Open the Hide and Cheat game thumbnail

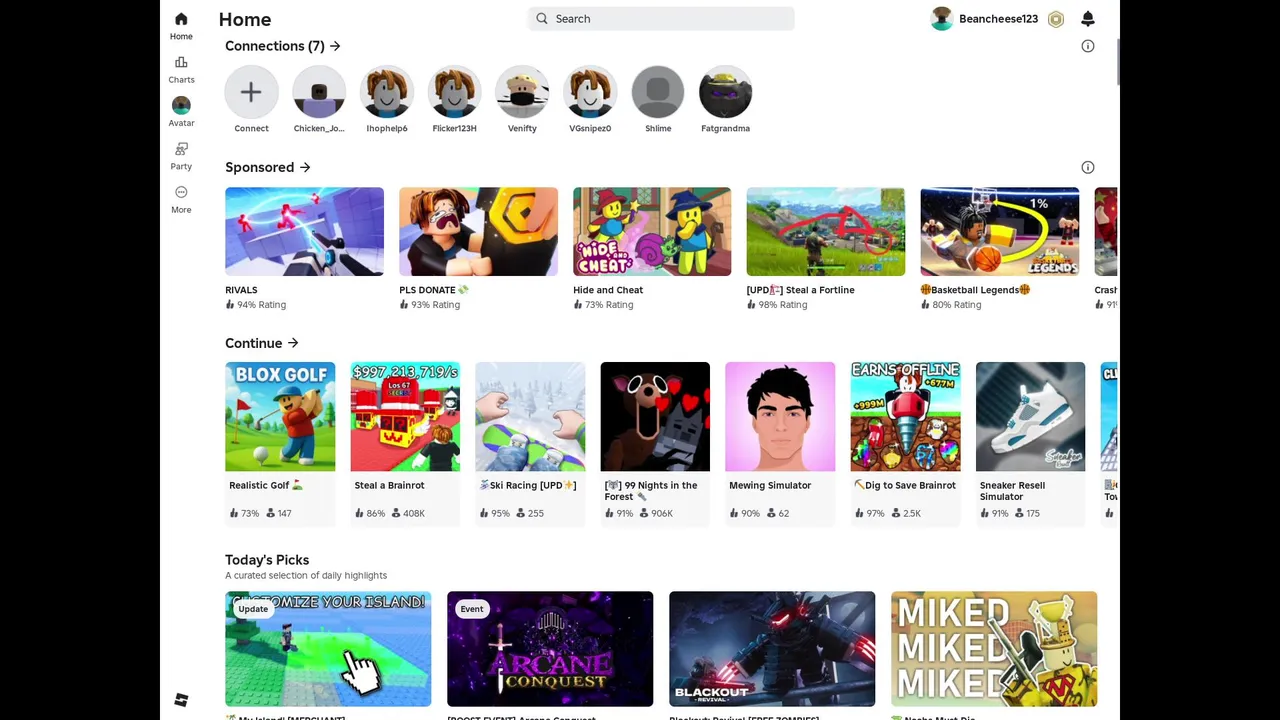[652, 231]
